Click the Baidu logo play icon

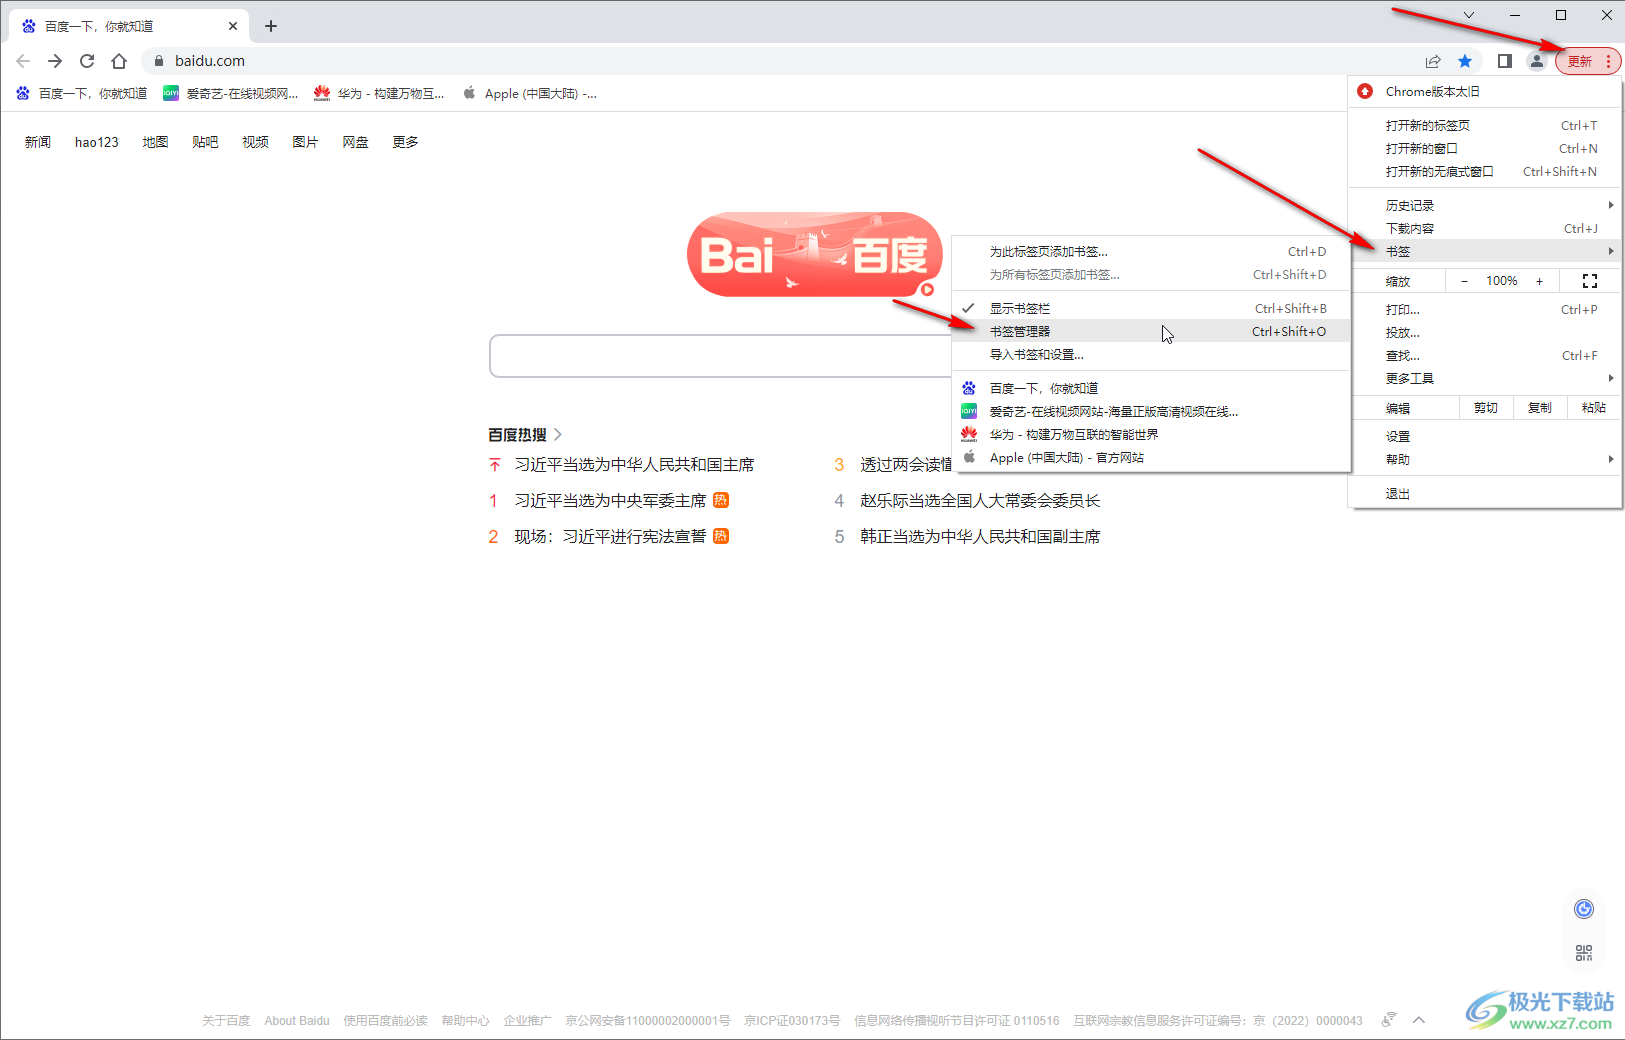tap(927, 290)
